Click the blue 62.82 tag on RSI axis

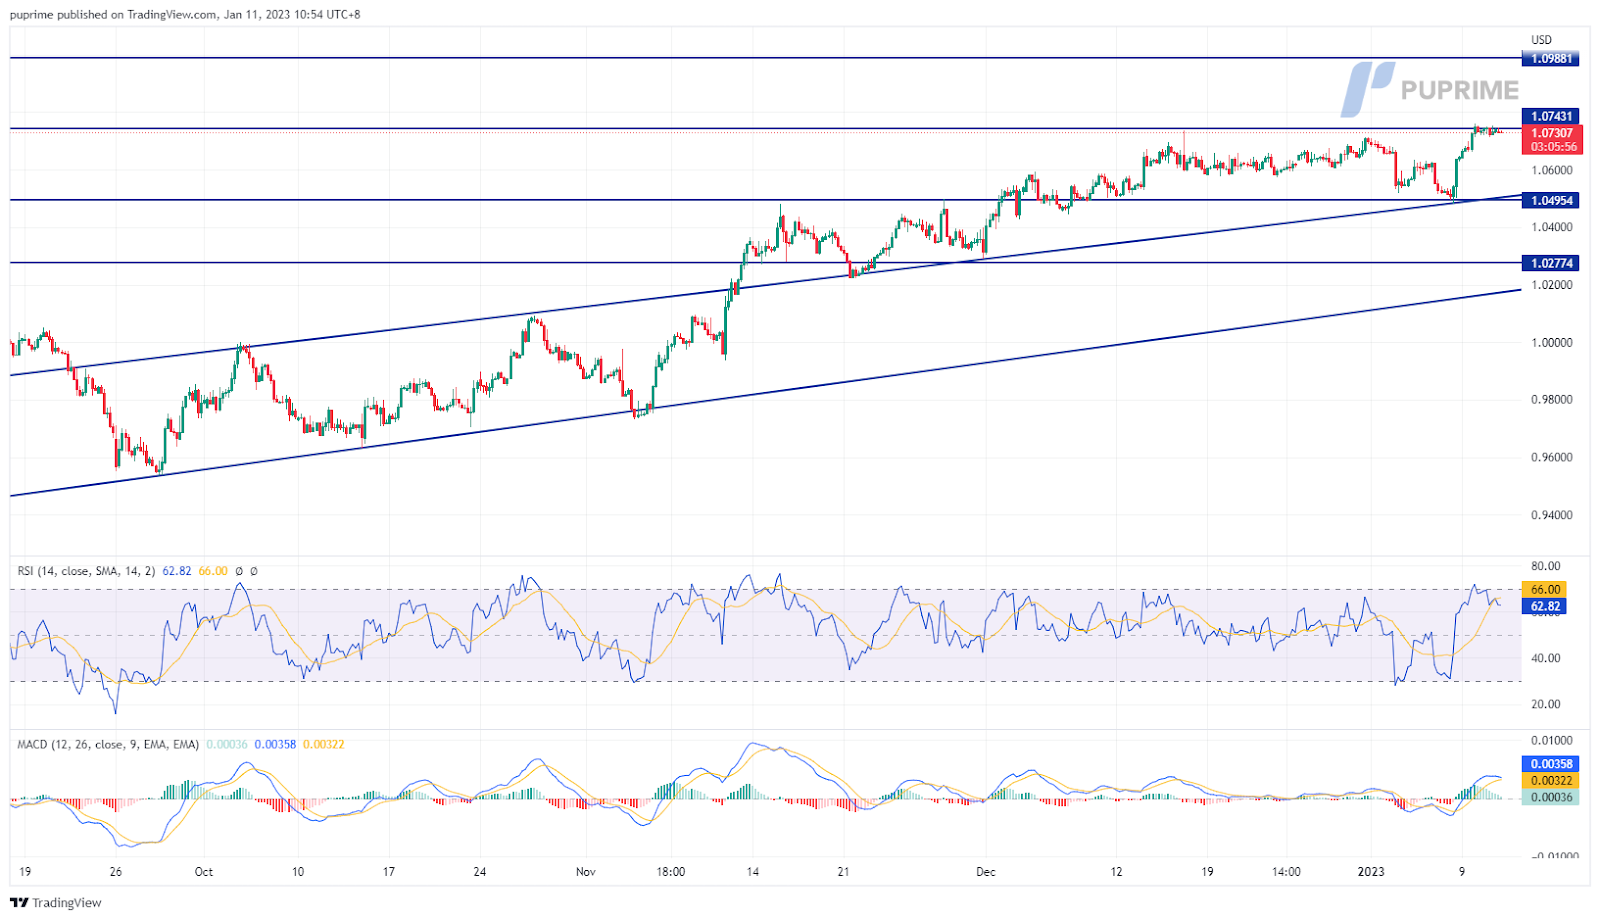tap(1544, 607)
